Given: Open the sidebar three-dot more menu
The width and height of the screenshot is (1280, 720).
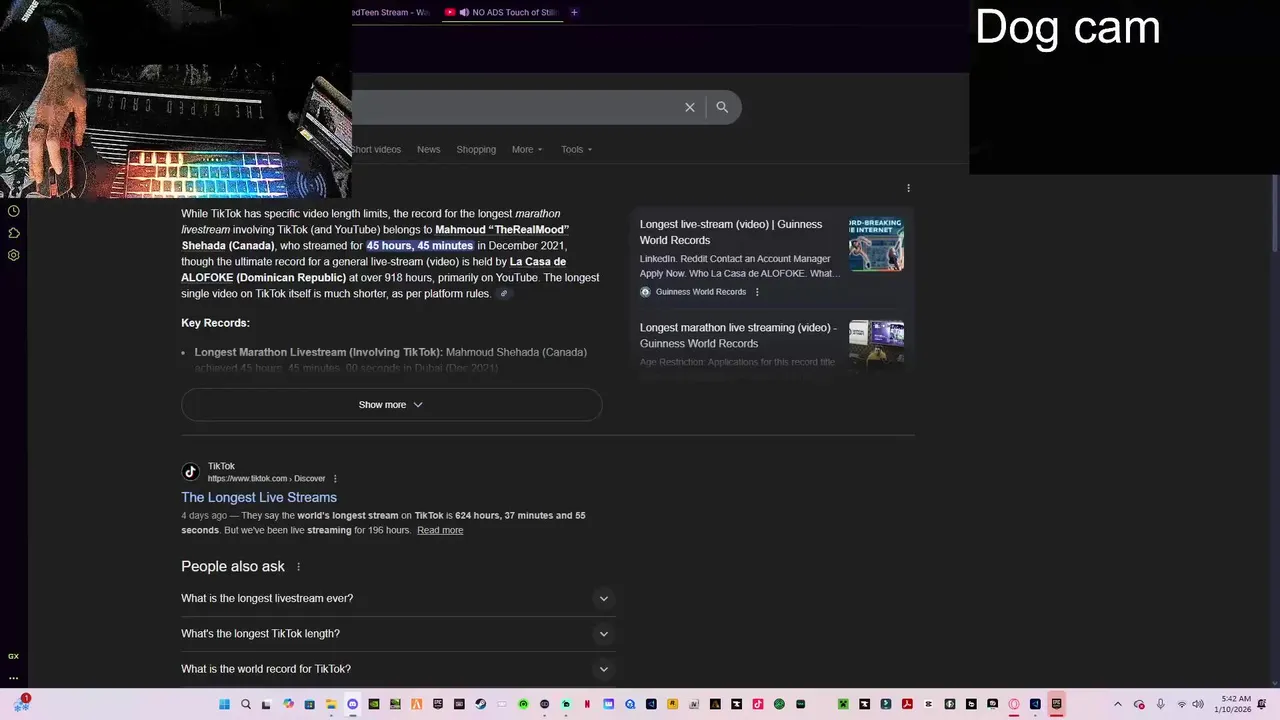Looking at the screenshot, I should pos(13,678).
